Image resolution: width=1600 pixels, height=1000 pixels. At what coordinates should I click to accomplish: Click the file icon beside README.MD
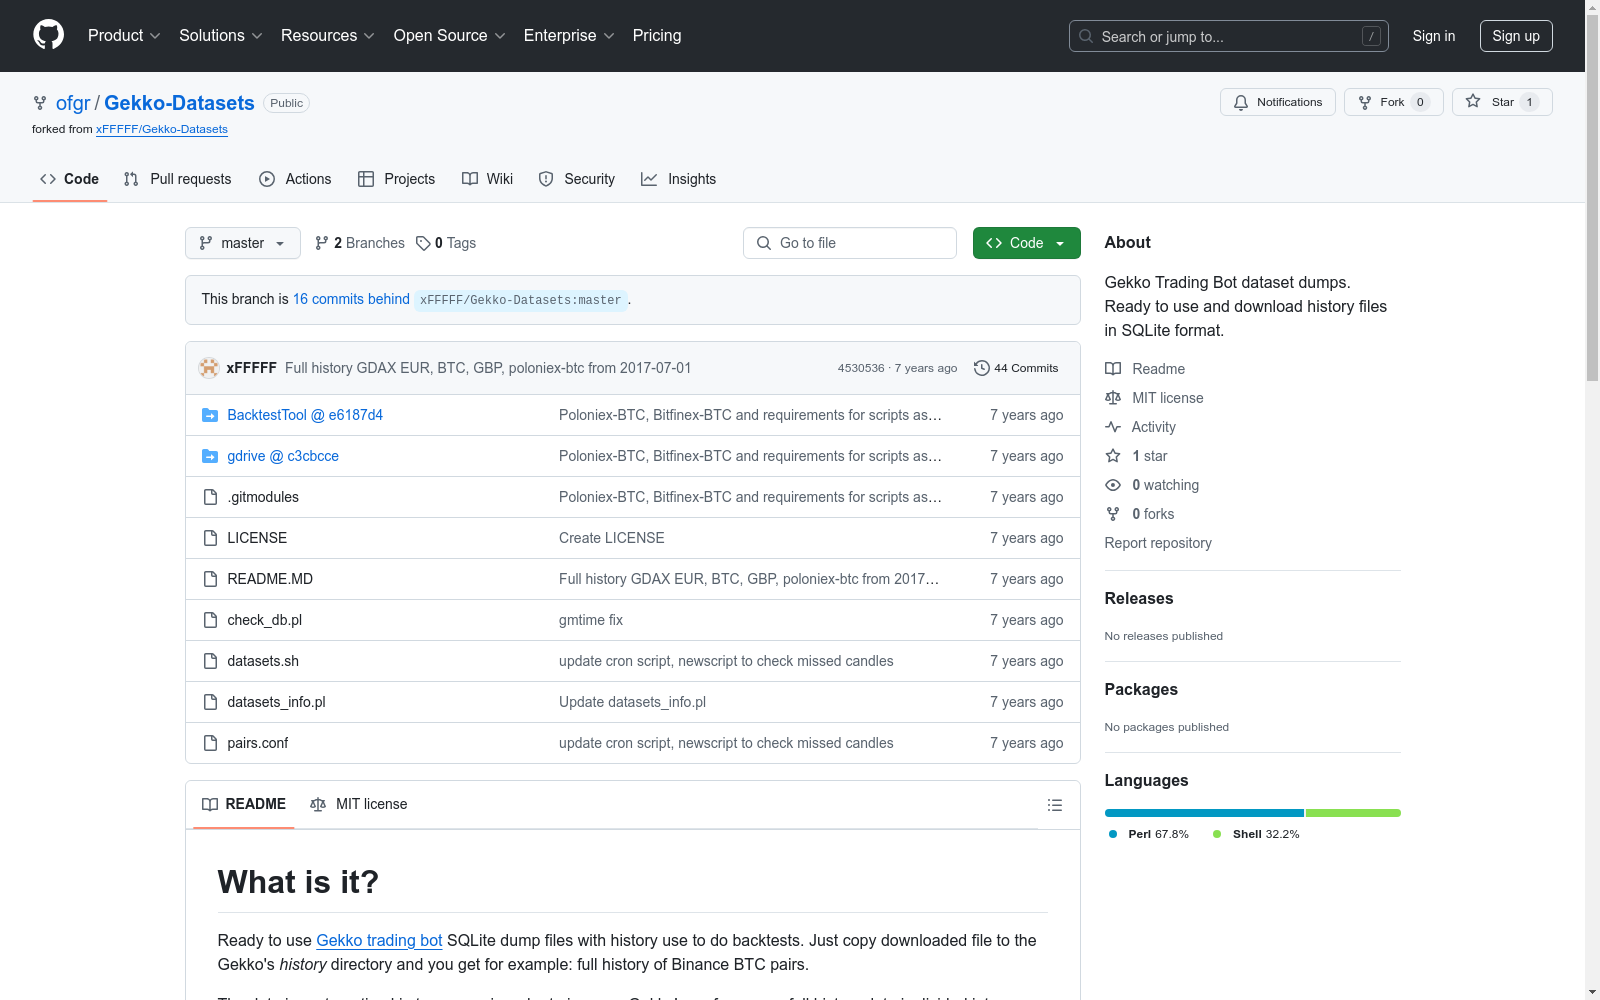point(210,579)
